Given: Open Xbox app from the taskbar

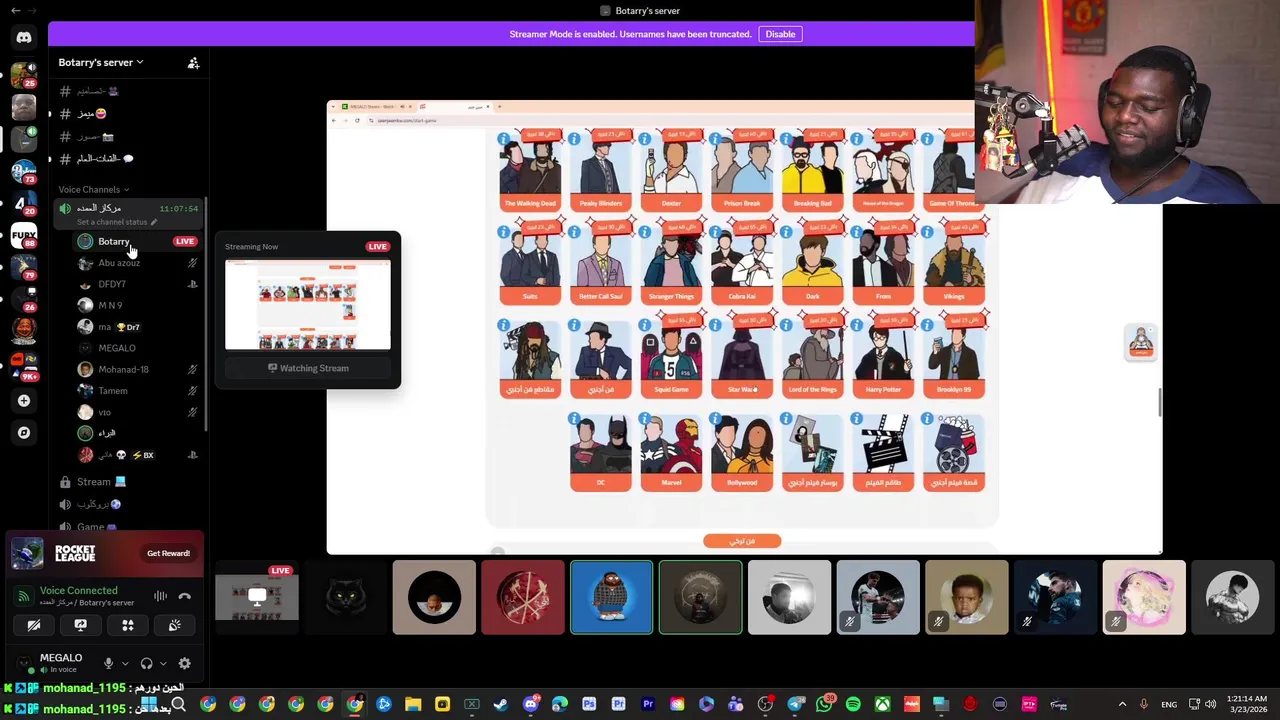Looking at the screenshot, I should click(882, 705).
